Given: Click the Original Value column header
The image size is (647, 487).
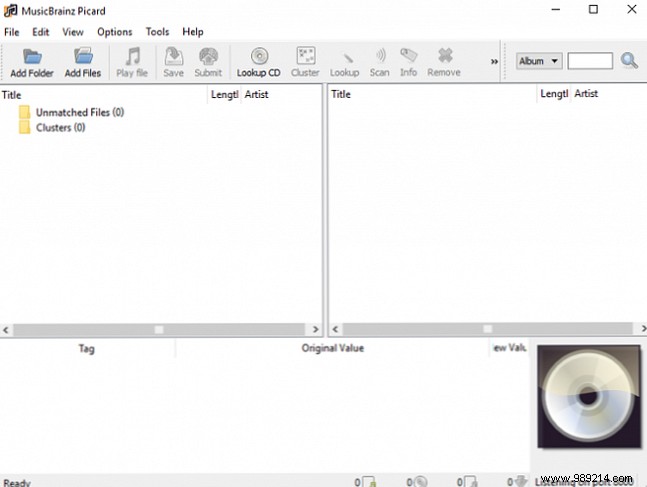Looking at the screenshot, I should tap(332, 348).
